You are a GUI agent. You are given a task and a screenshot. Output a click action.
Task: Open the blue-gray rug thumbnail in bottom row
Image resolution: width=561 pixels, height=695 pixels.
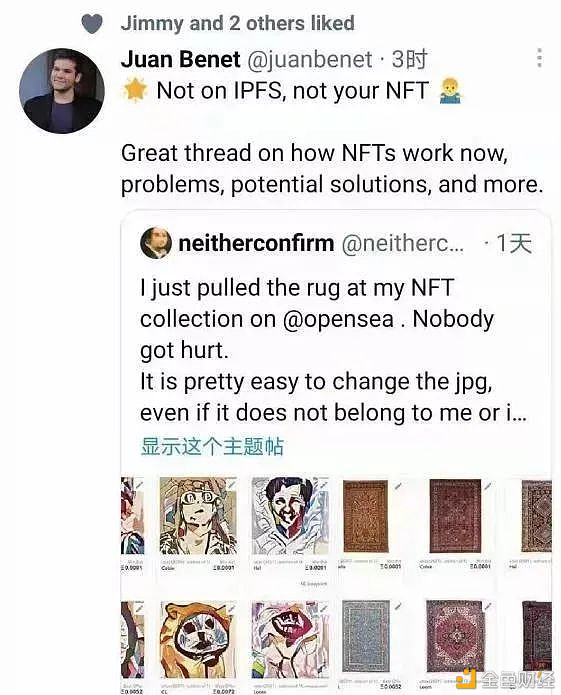[x=366, y=636]
